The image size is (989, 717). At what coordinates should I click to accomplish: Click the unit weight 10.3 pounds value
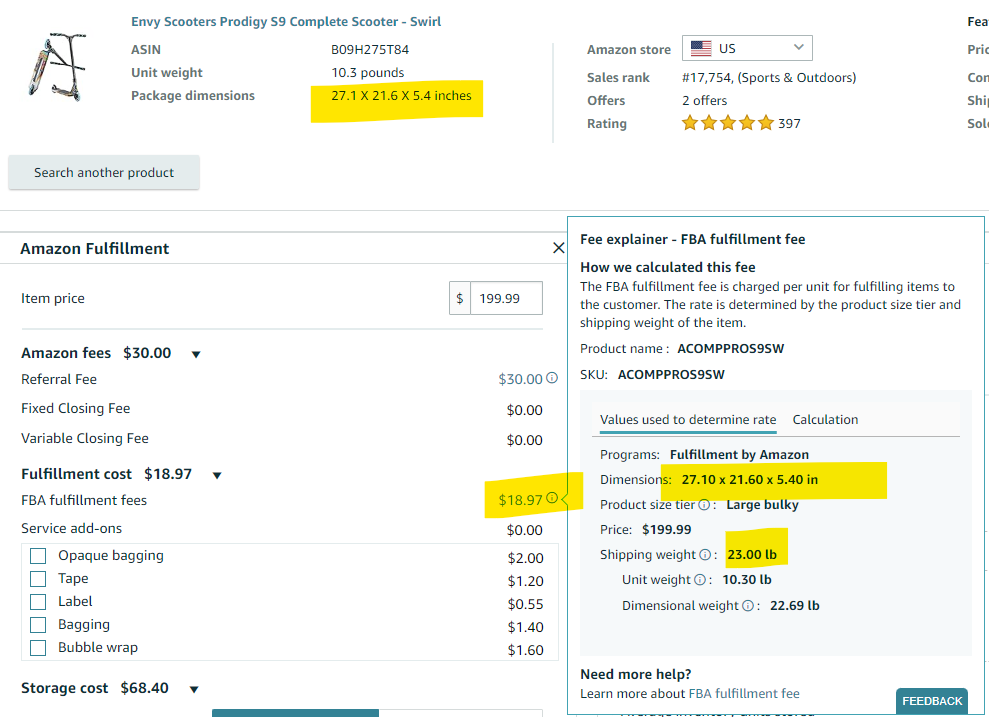click(368, 73)
